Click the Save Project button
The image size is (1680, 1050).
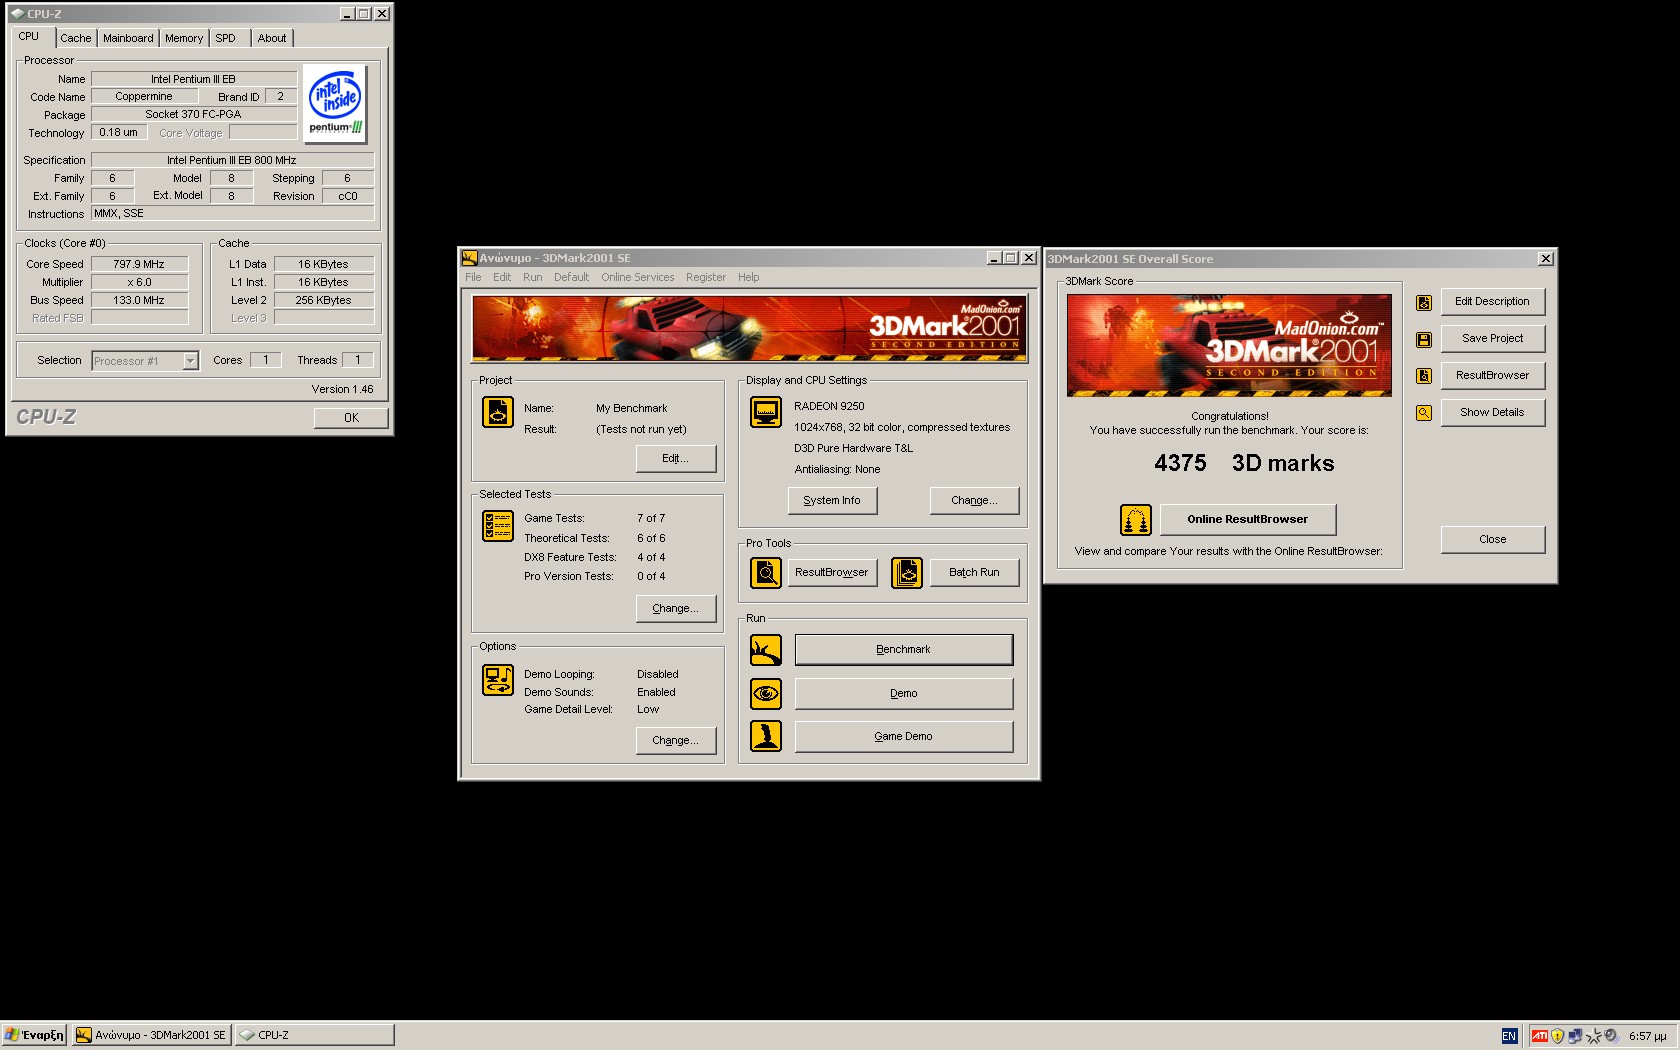click(x=1493, y=339)
